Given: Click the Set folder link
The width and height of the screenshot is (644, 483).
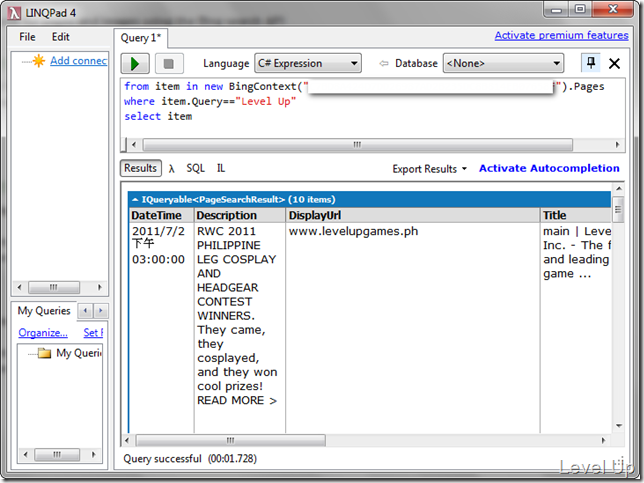Looking at the screenshot, I should (93, 333).
